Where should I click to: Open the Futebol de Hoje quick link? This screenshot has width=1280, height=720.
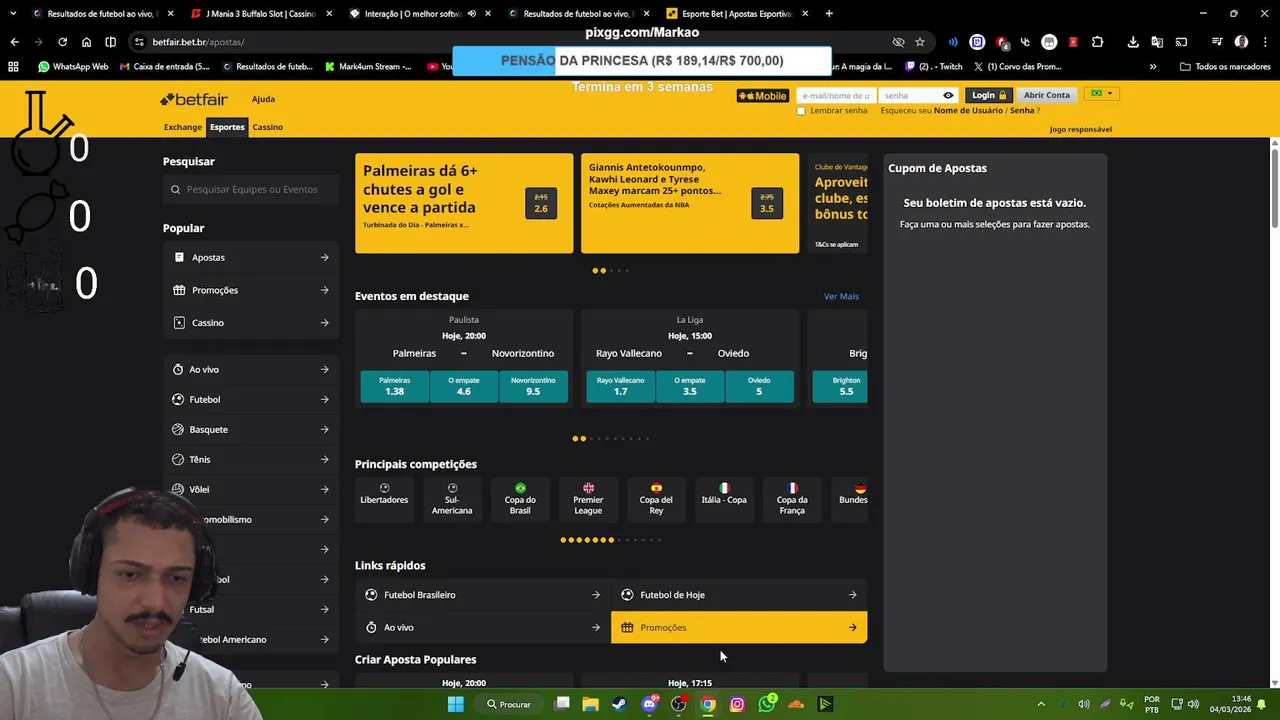[739, 595]
